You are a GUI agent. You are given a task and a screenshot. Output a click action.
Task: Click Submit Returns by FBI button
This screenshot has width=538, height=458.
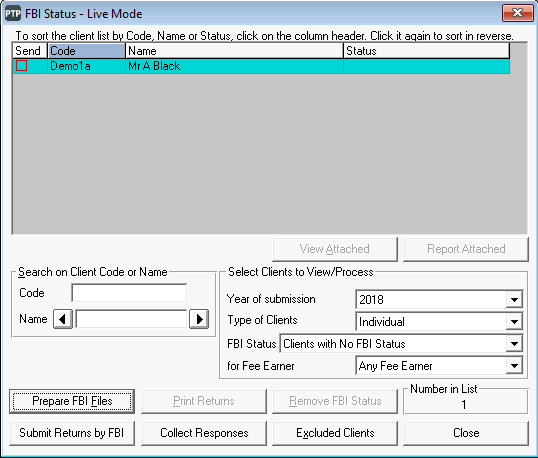[72, 433]
